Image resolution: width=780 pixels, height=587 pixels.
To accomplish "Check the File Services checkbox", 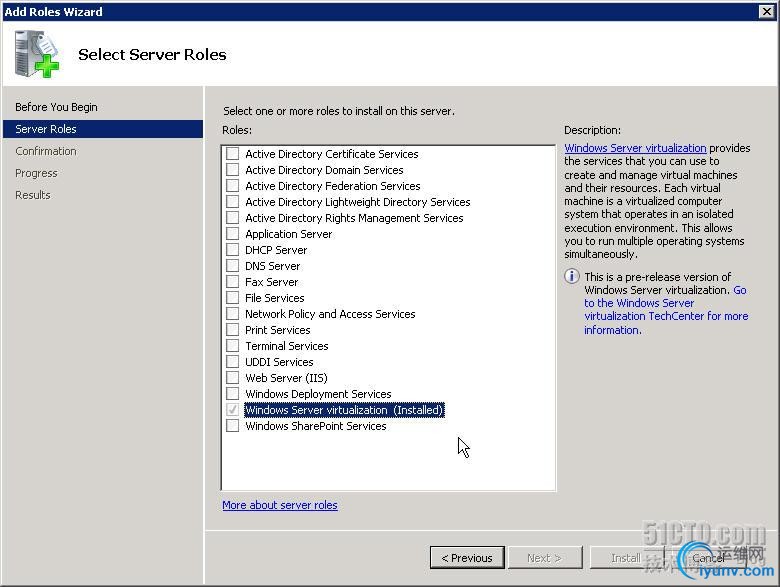I will tap(232, 297).
